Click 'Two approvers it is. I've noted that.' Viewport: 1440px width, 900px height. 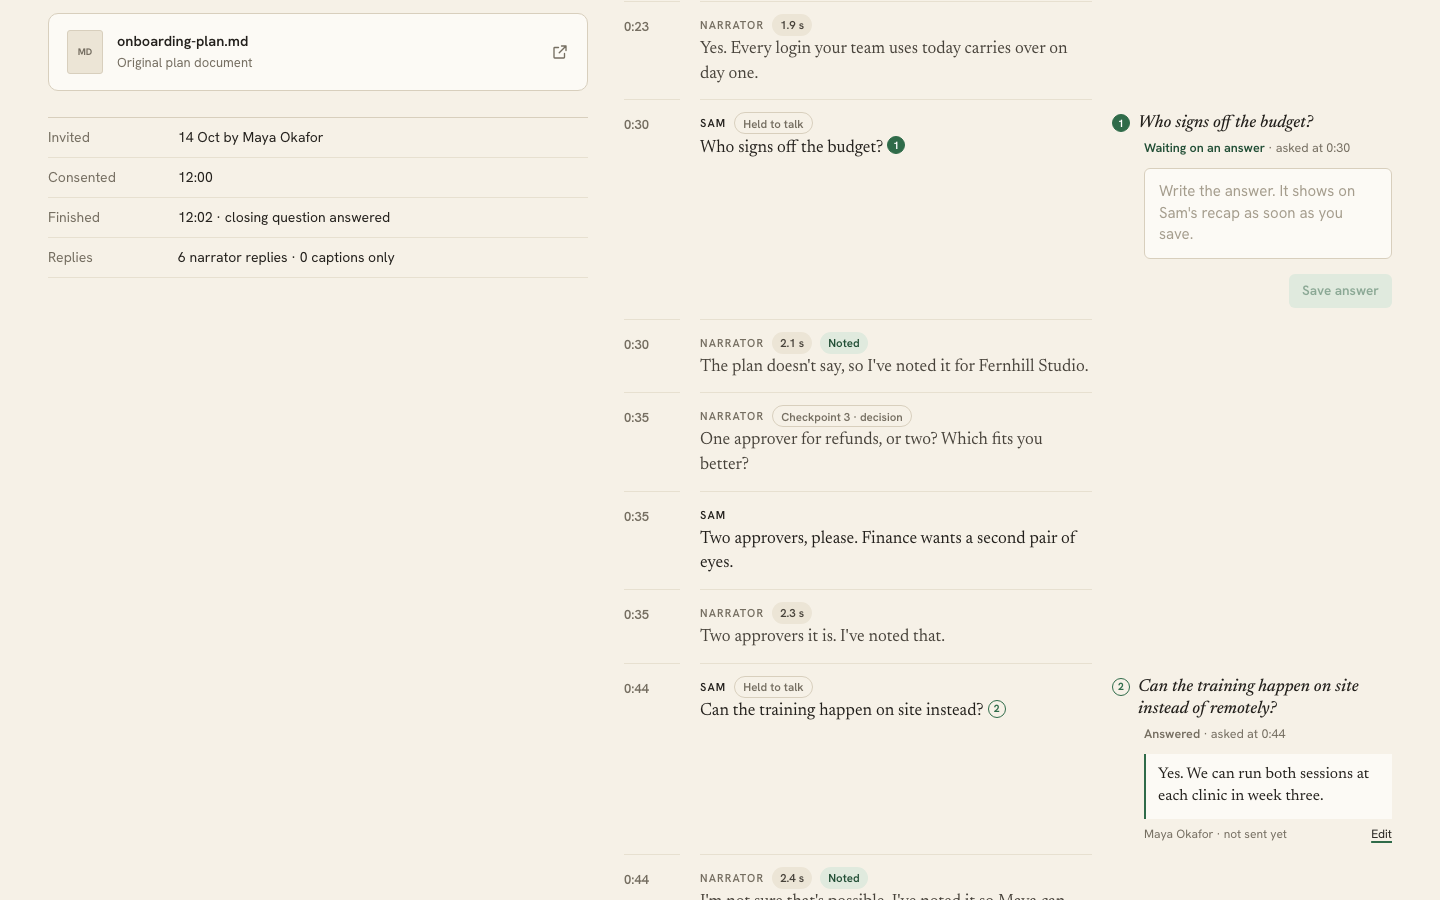tap(822, 636)
